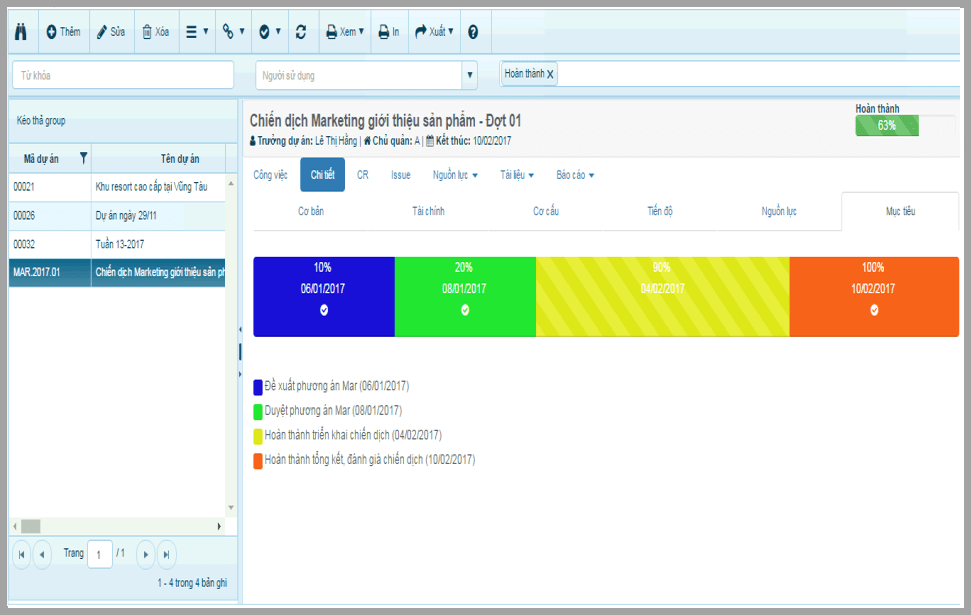Open the Xuất export dropdown

(434, 32)
